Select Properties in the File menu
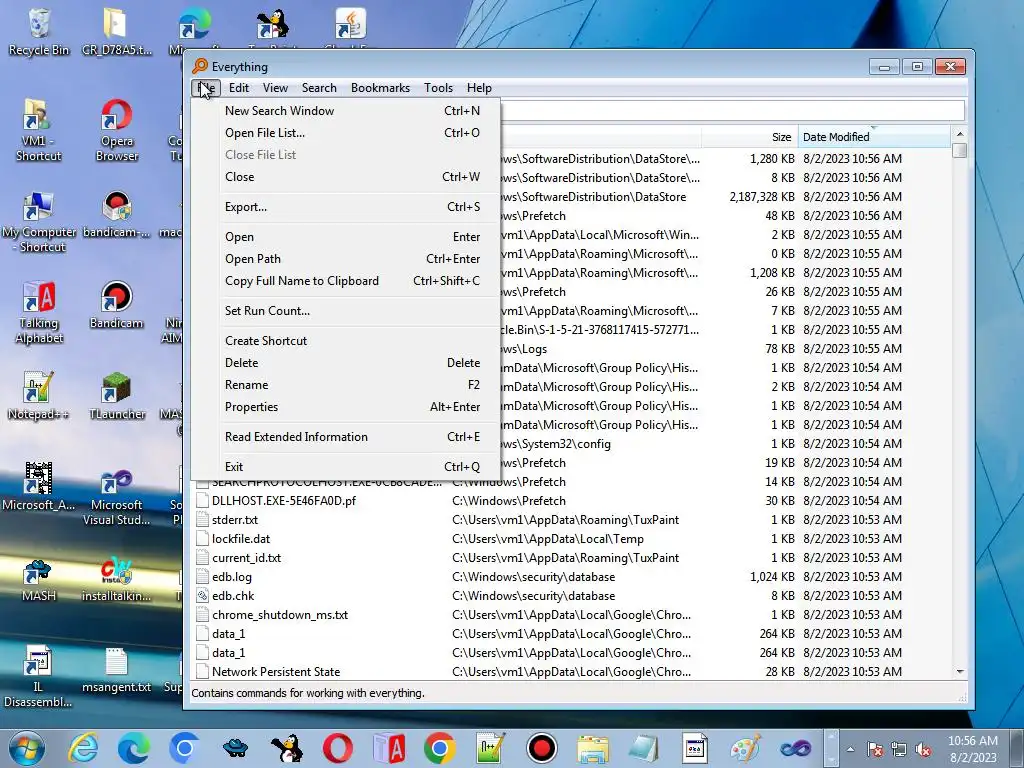 click(x=346, y=407)
